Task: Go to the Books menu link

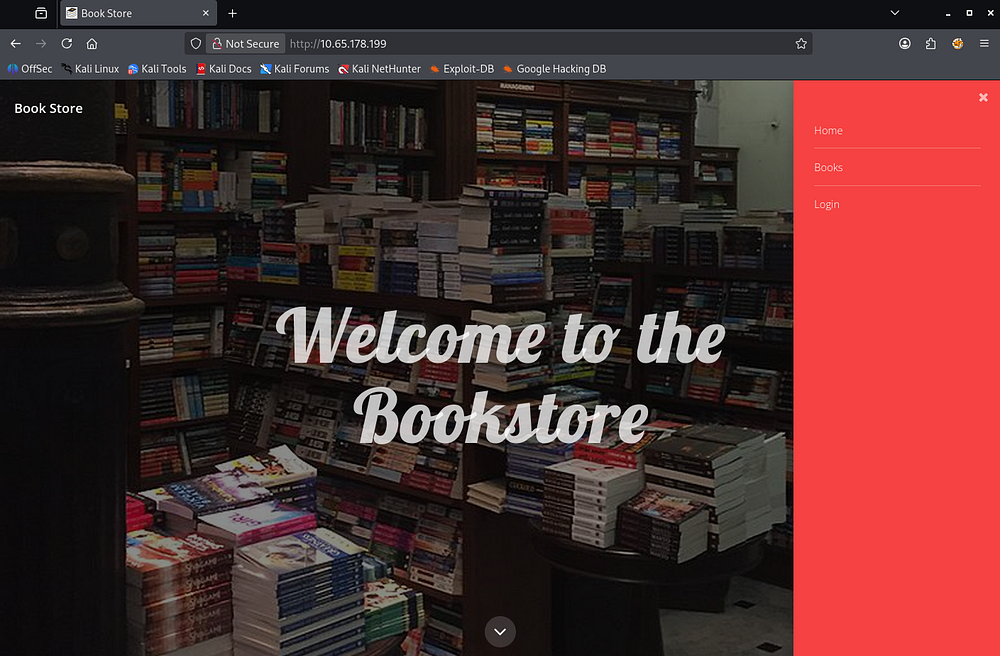Action: tap(828, 168)
